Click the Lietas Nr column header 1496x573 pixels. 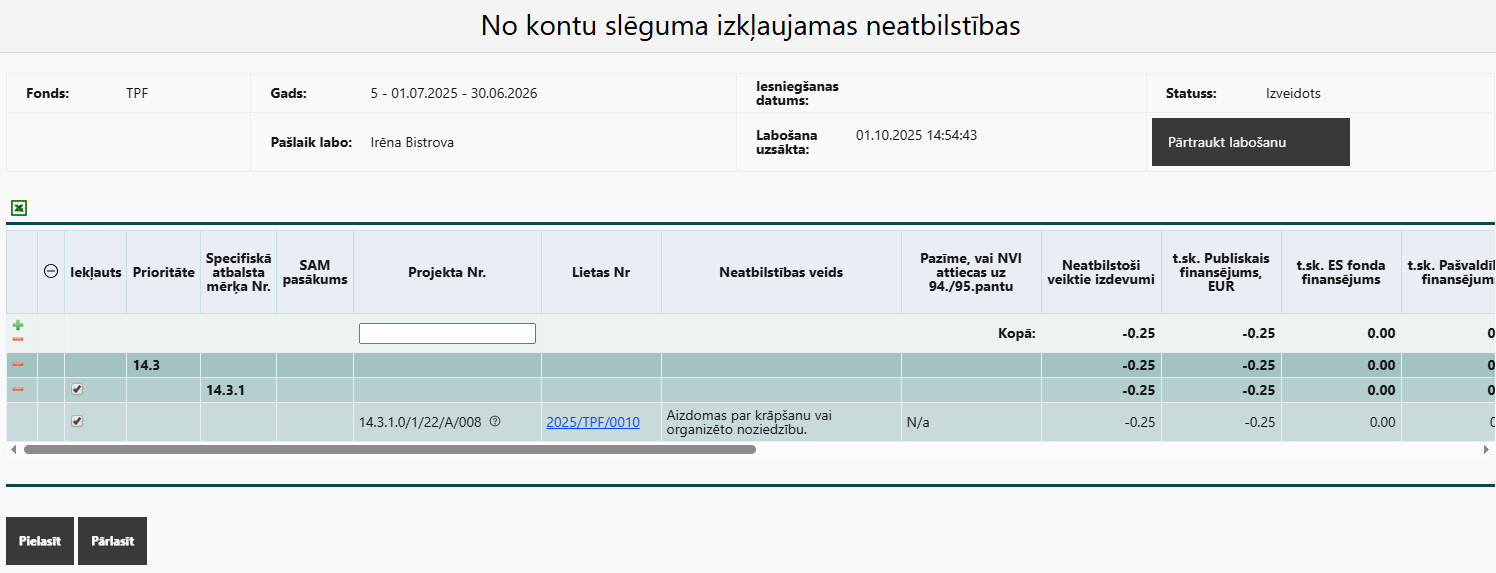point(601,272)
